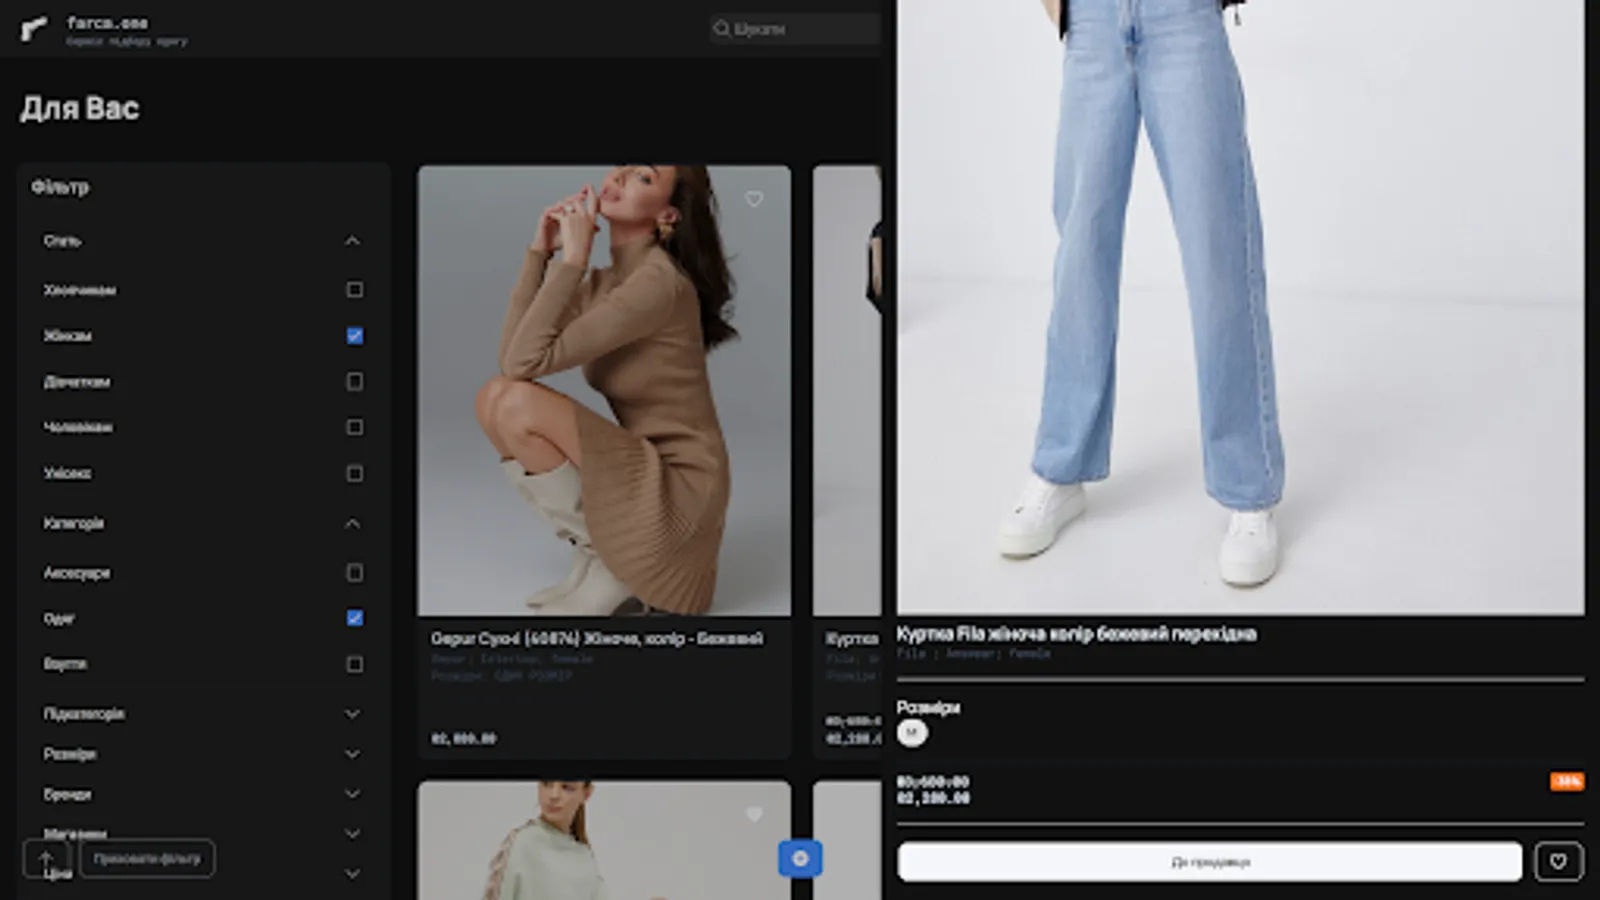The height and width of the screenshot is (900, 1600).
Task: Check the Чоловікам checkbox
Action: point(354,427)
